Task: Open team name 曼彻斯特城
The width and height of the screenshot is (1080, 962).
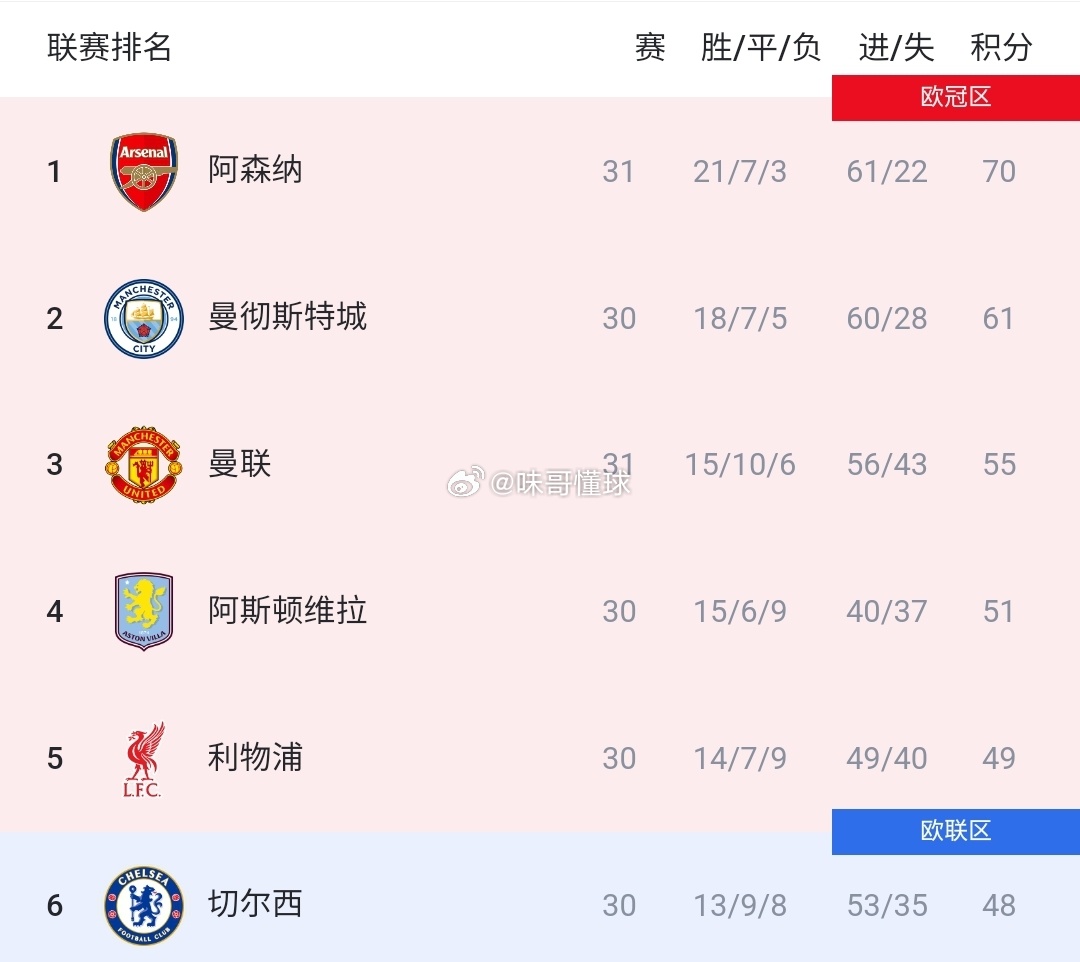Action: pyautogui.click(x=287, y=317)
